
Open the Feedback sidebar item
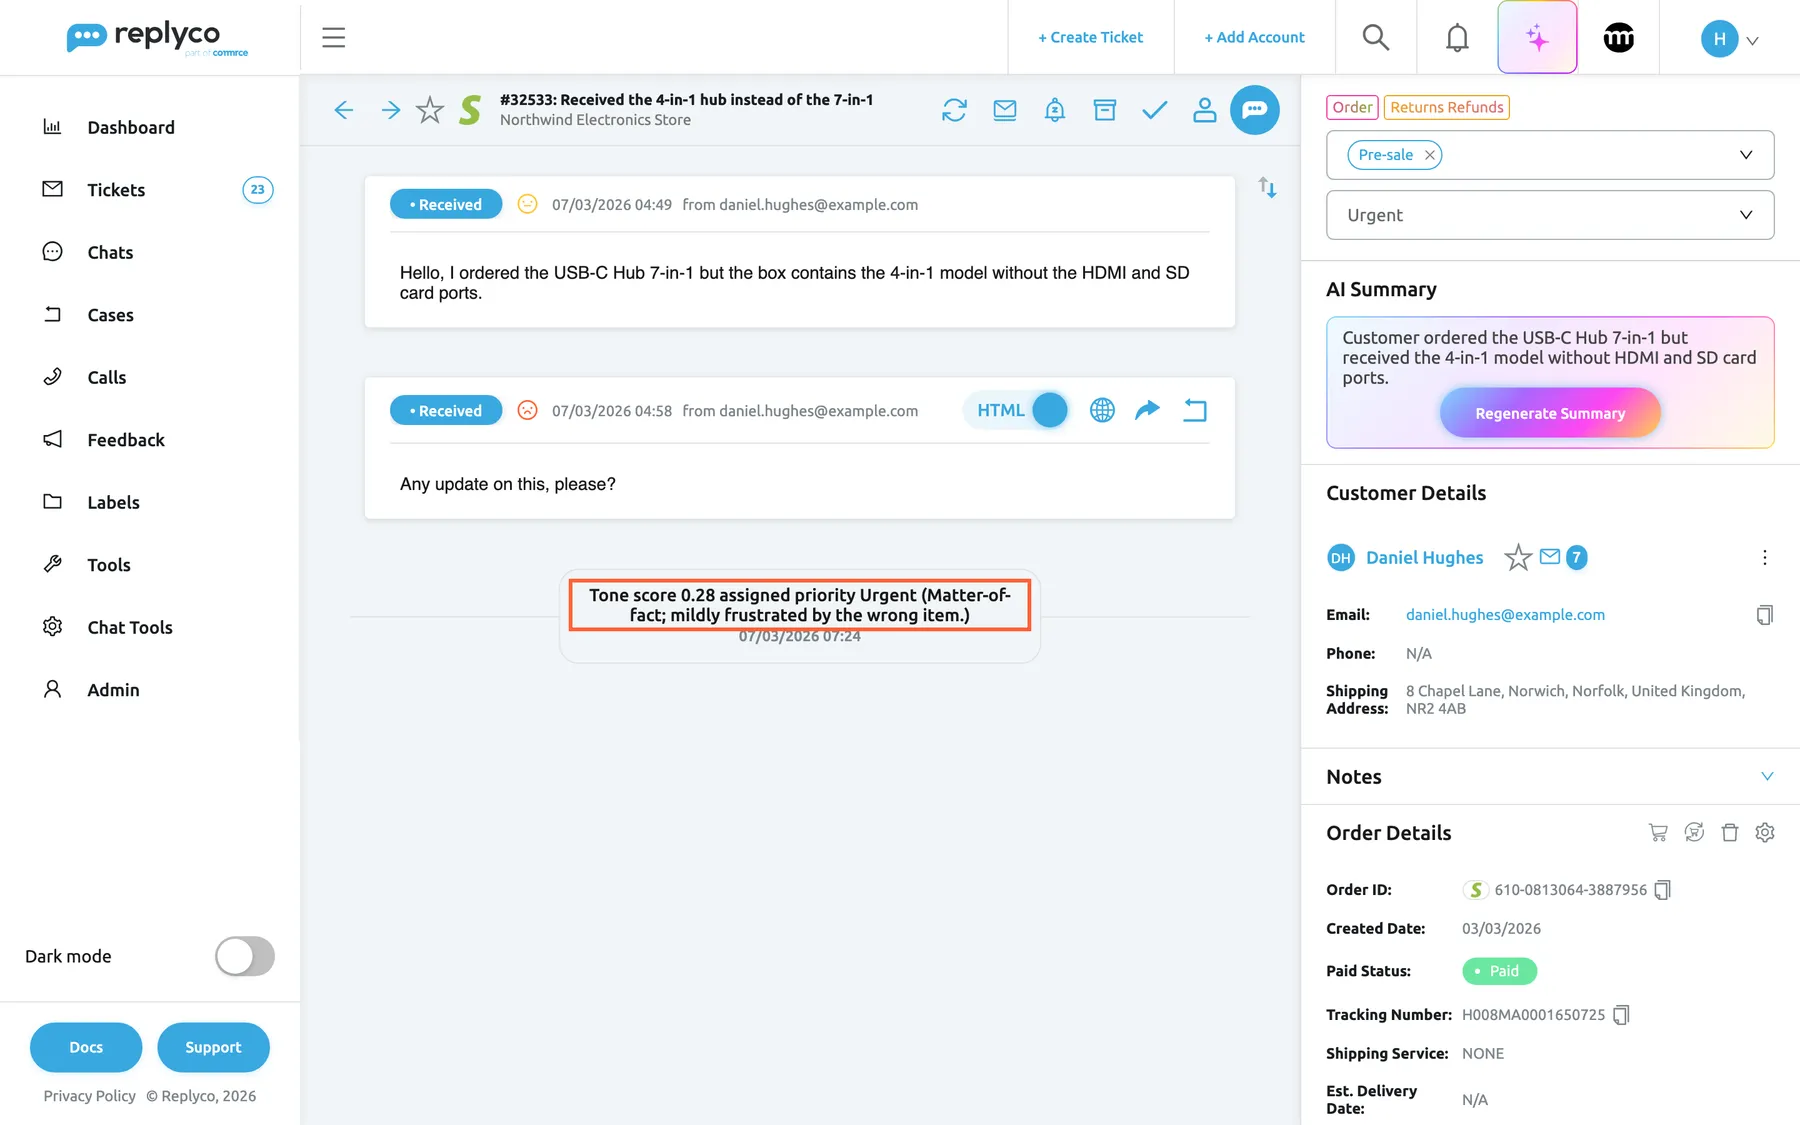click(126, 440)
